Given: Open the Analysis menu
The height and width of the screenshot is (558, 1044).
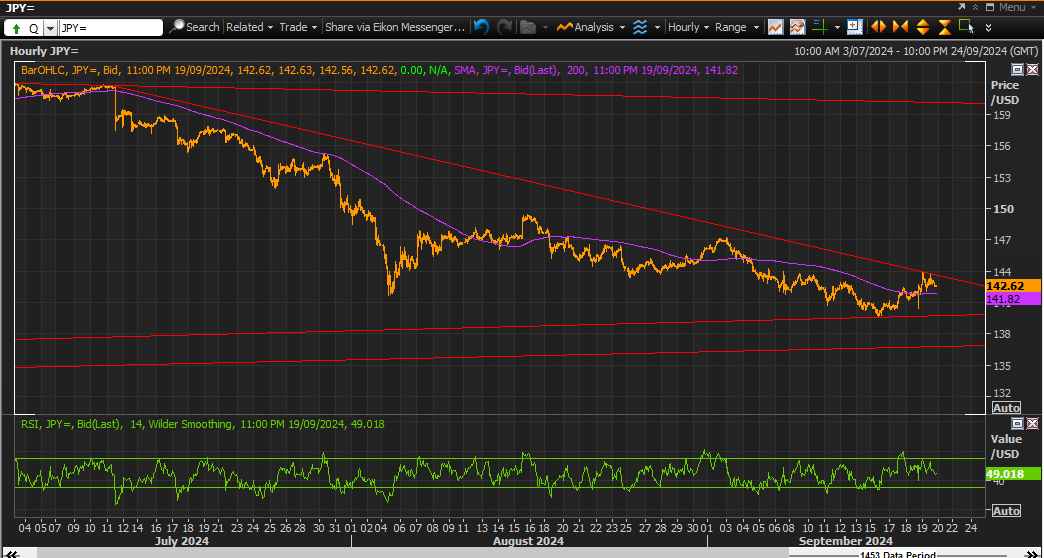Looking at the screenshot, I should [x=591, y=27].
